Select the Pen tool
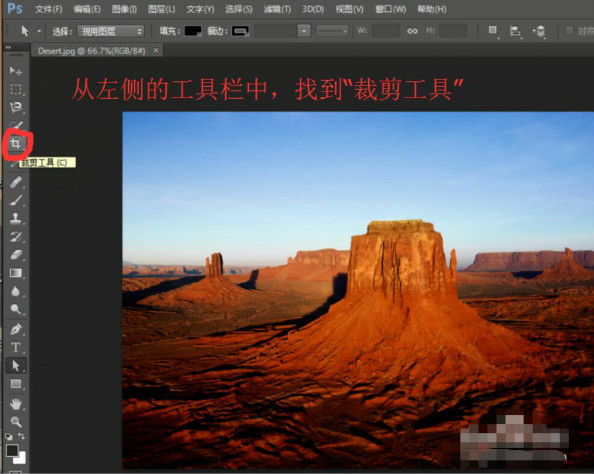The height and width of the screenshot is (474, 594). pos(16,329)
